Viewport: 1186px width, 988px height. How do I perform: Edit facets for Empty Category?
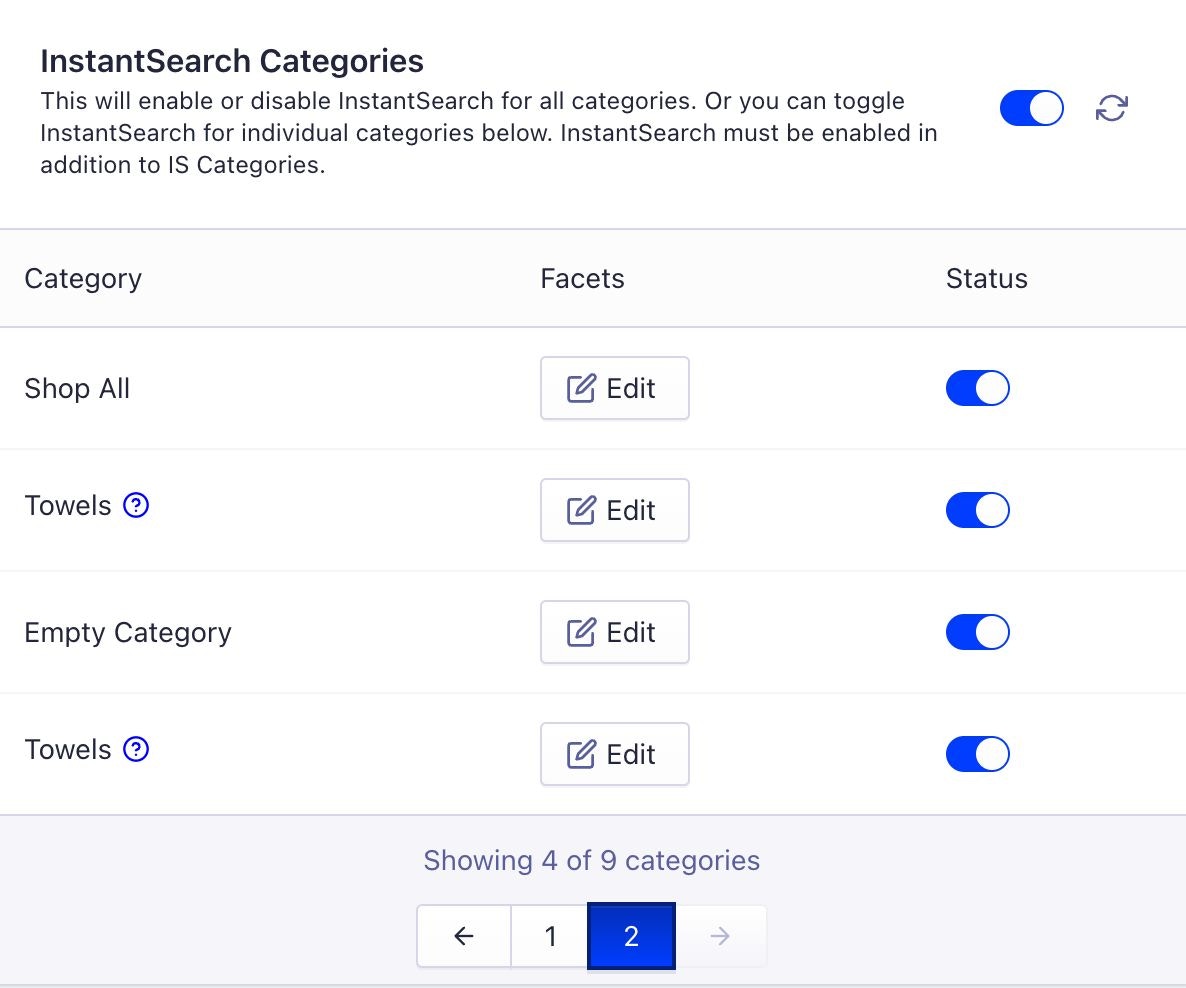click(x=614, y=631)
